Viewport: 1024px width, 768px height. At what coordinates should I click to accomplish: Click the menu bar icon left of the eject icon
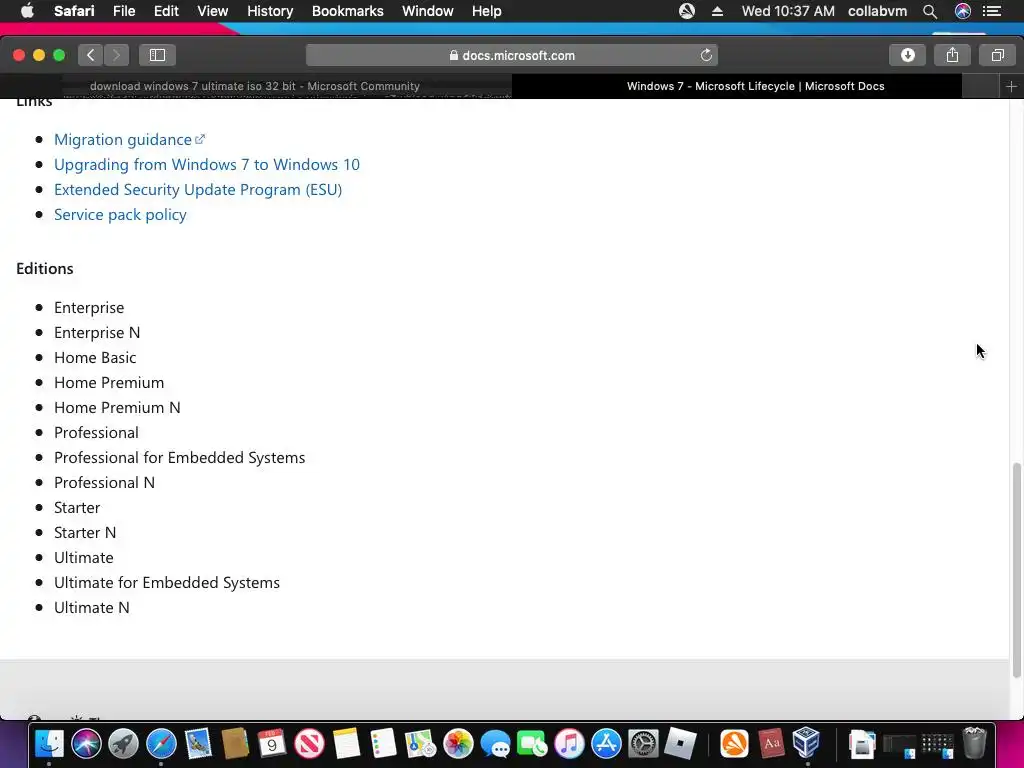tap(686, 11)
